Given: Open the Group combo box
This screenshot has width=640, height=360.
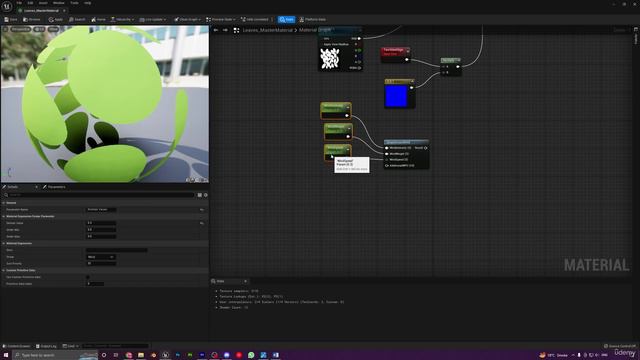Looking at the screenshot, I should [x=101, y=257].
